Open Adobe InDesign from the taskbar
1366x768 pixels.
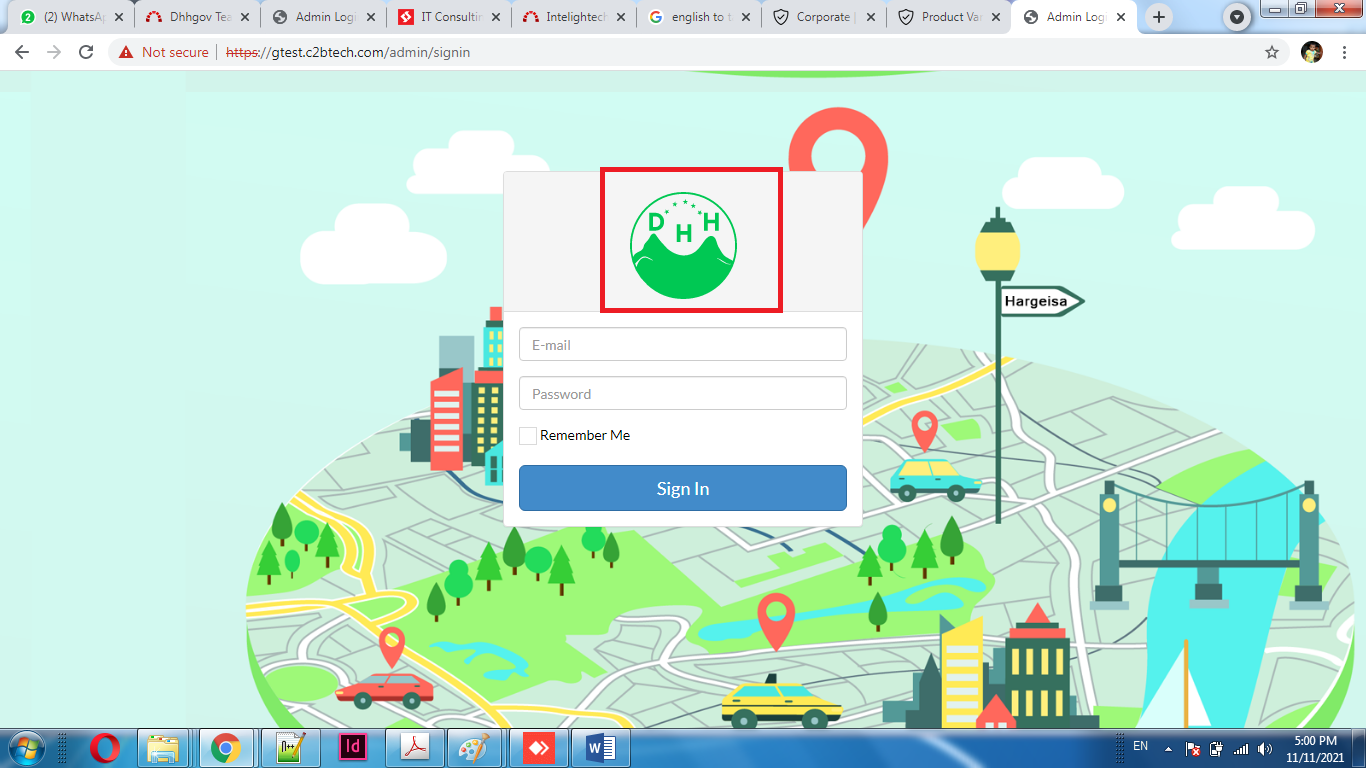coord(352,748)
